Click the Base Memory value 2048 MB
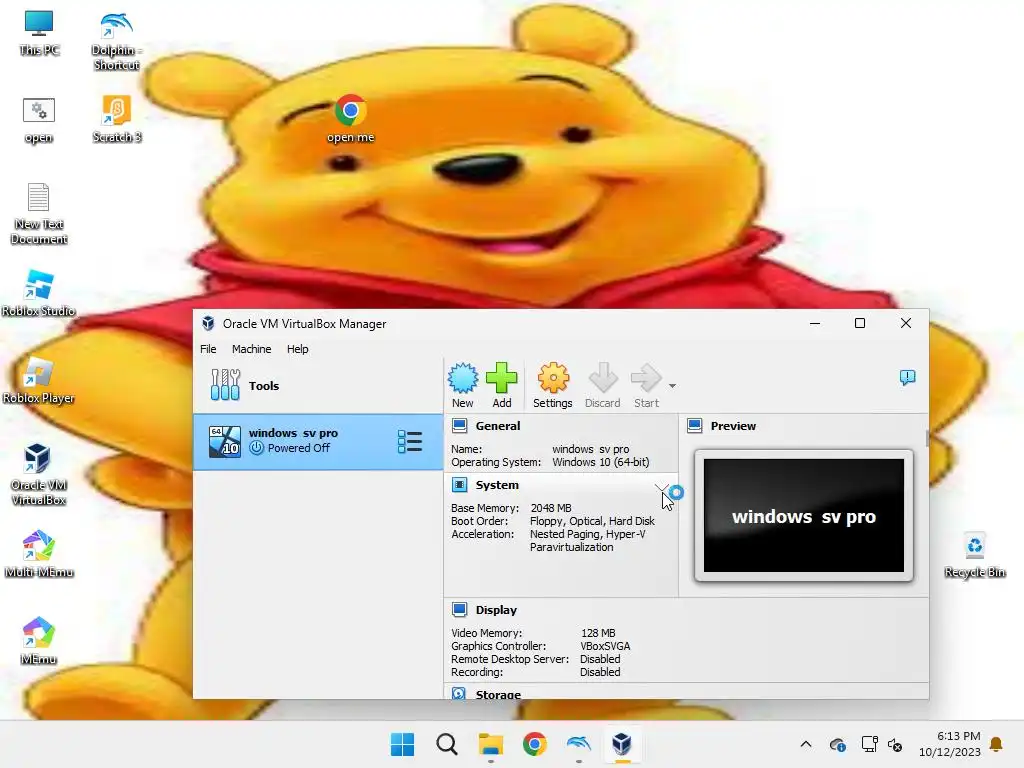This screenshot has width=1024, height=768. point(551,508)
